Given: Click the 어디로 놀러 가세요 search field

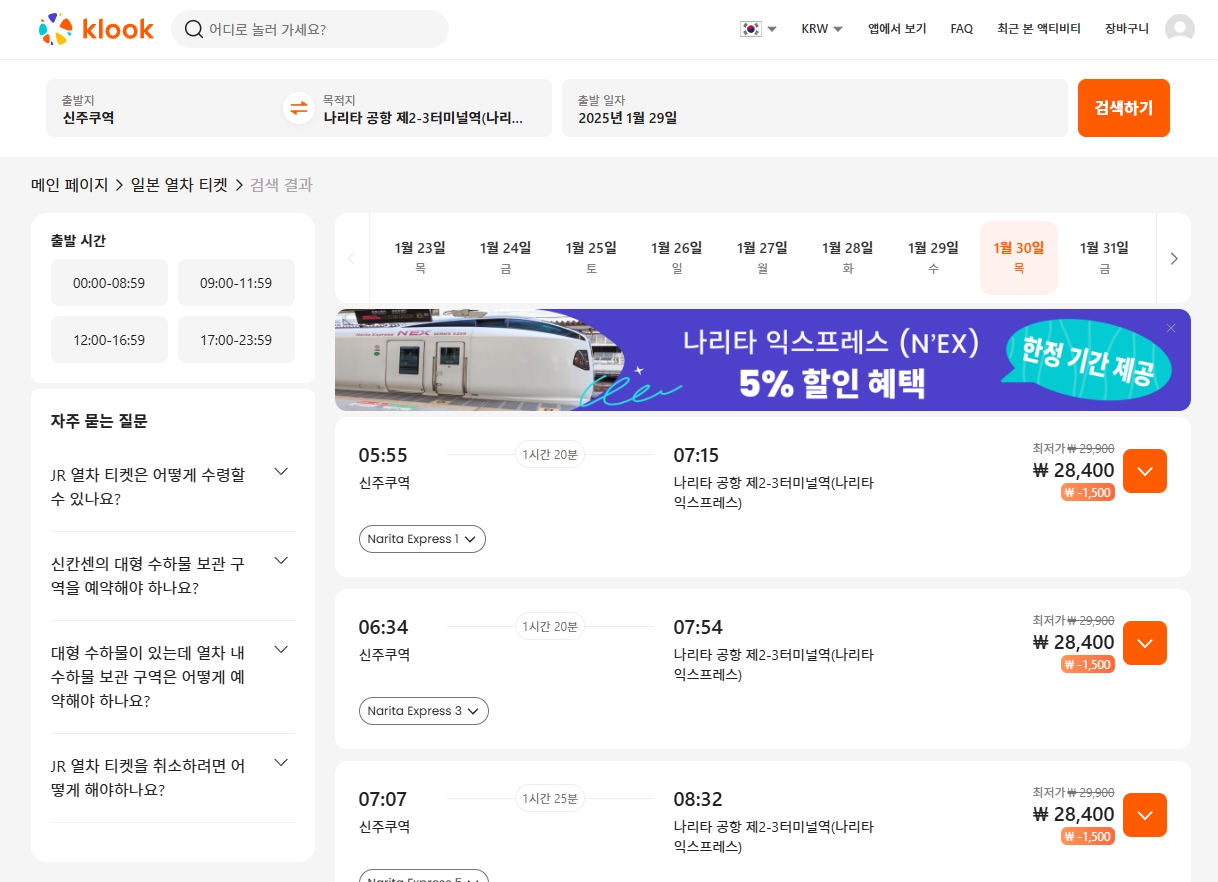Looking at the screenshot, I should 310,29.
